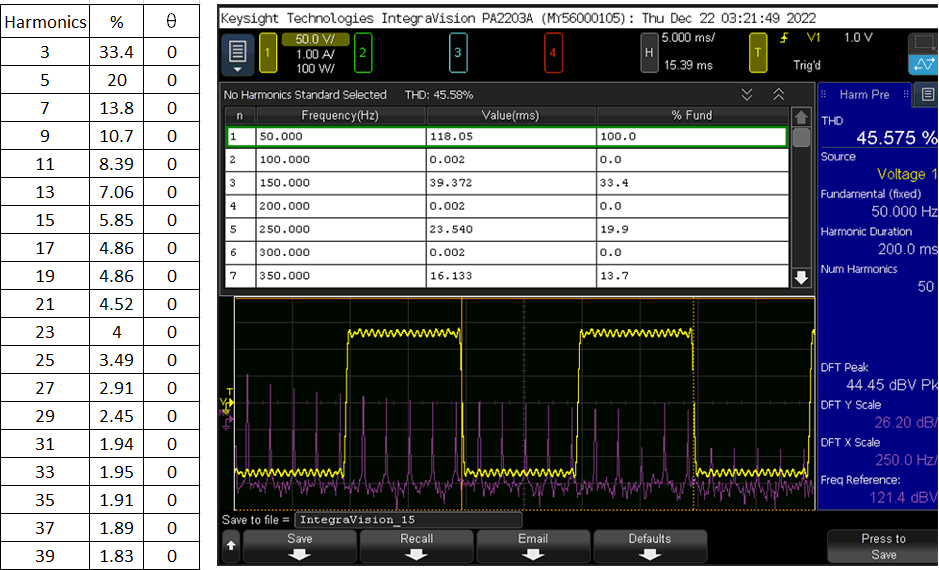Click scroll down arrow in harmonics table
Screen dimensions: 939x570
pos(801,277)
